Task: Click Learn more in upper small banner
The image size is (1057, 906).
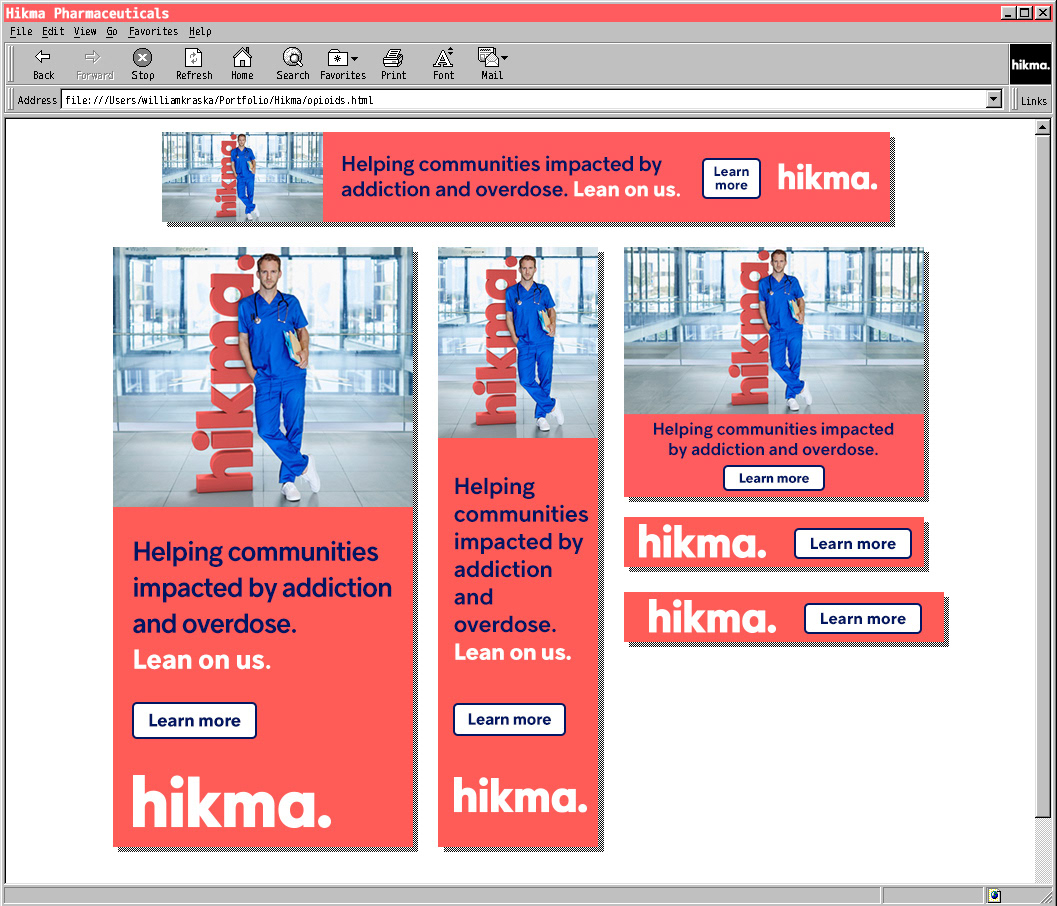Action: point(853,543)
